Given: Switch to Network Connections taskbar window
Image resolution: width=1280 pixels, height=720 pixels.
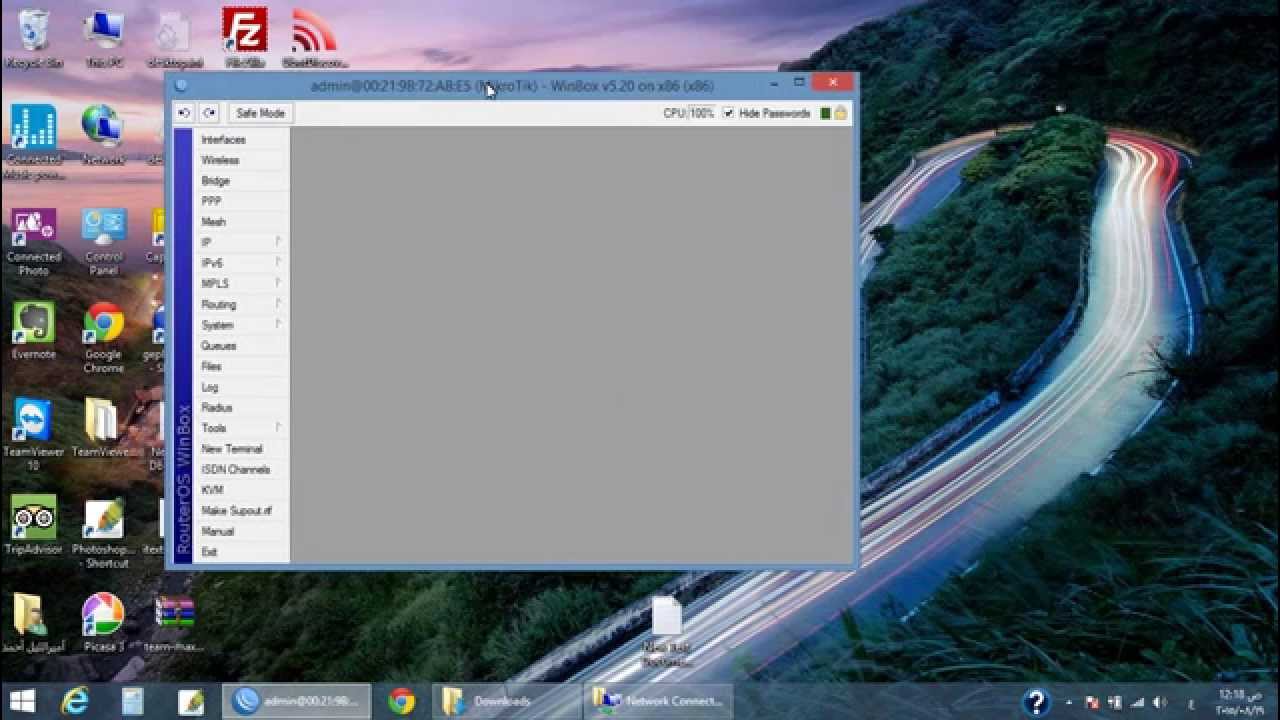Looking at the screenshot, I should 660,701.
